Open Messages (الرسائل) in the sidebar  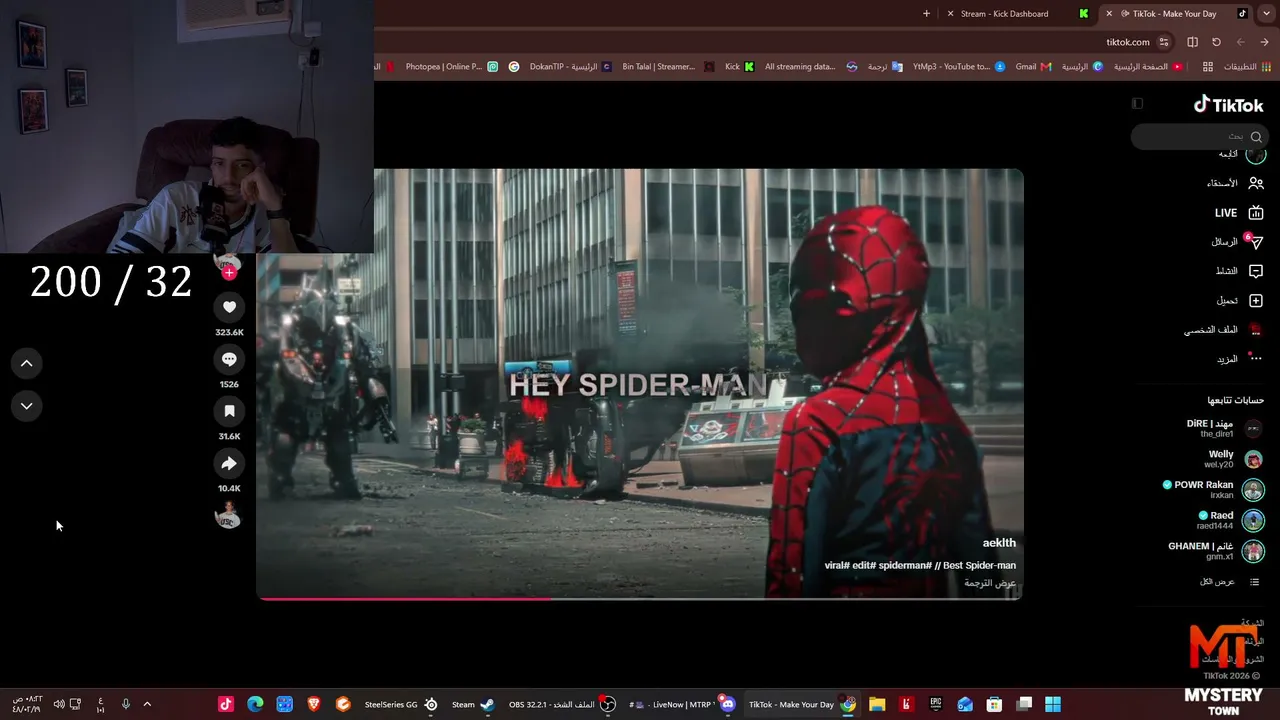pyautogui.click(x=1237, y=242)
